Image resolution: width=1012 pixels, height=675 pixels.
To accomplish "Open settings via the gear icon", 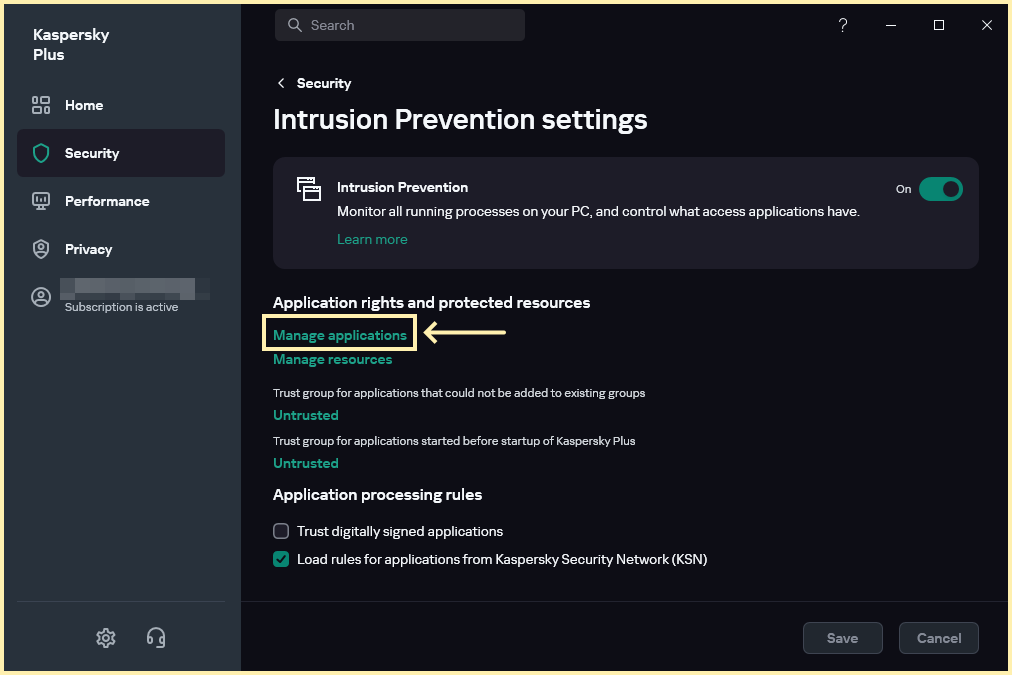I will 106,637.
